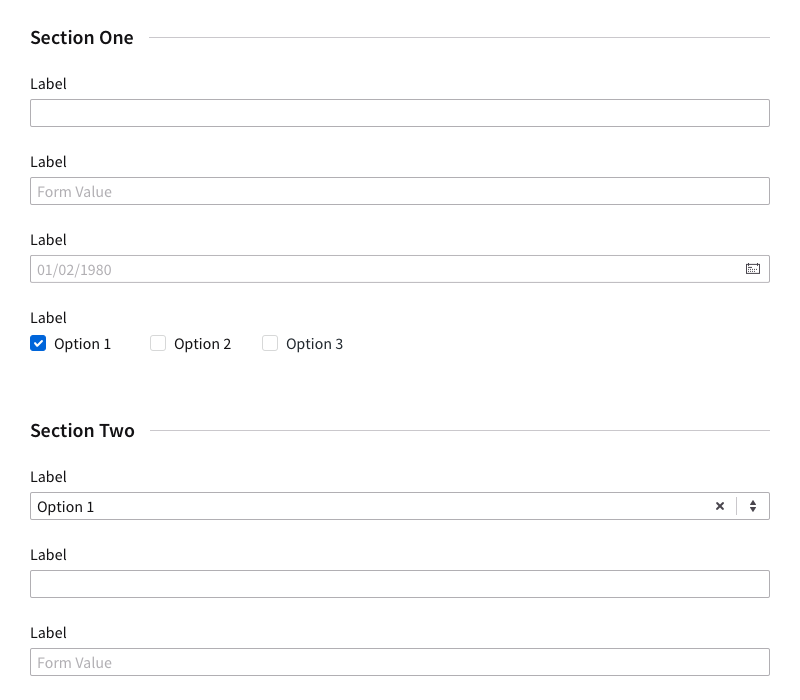
Task: Click the Section Two heading
Action: (x=83, y=430)
